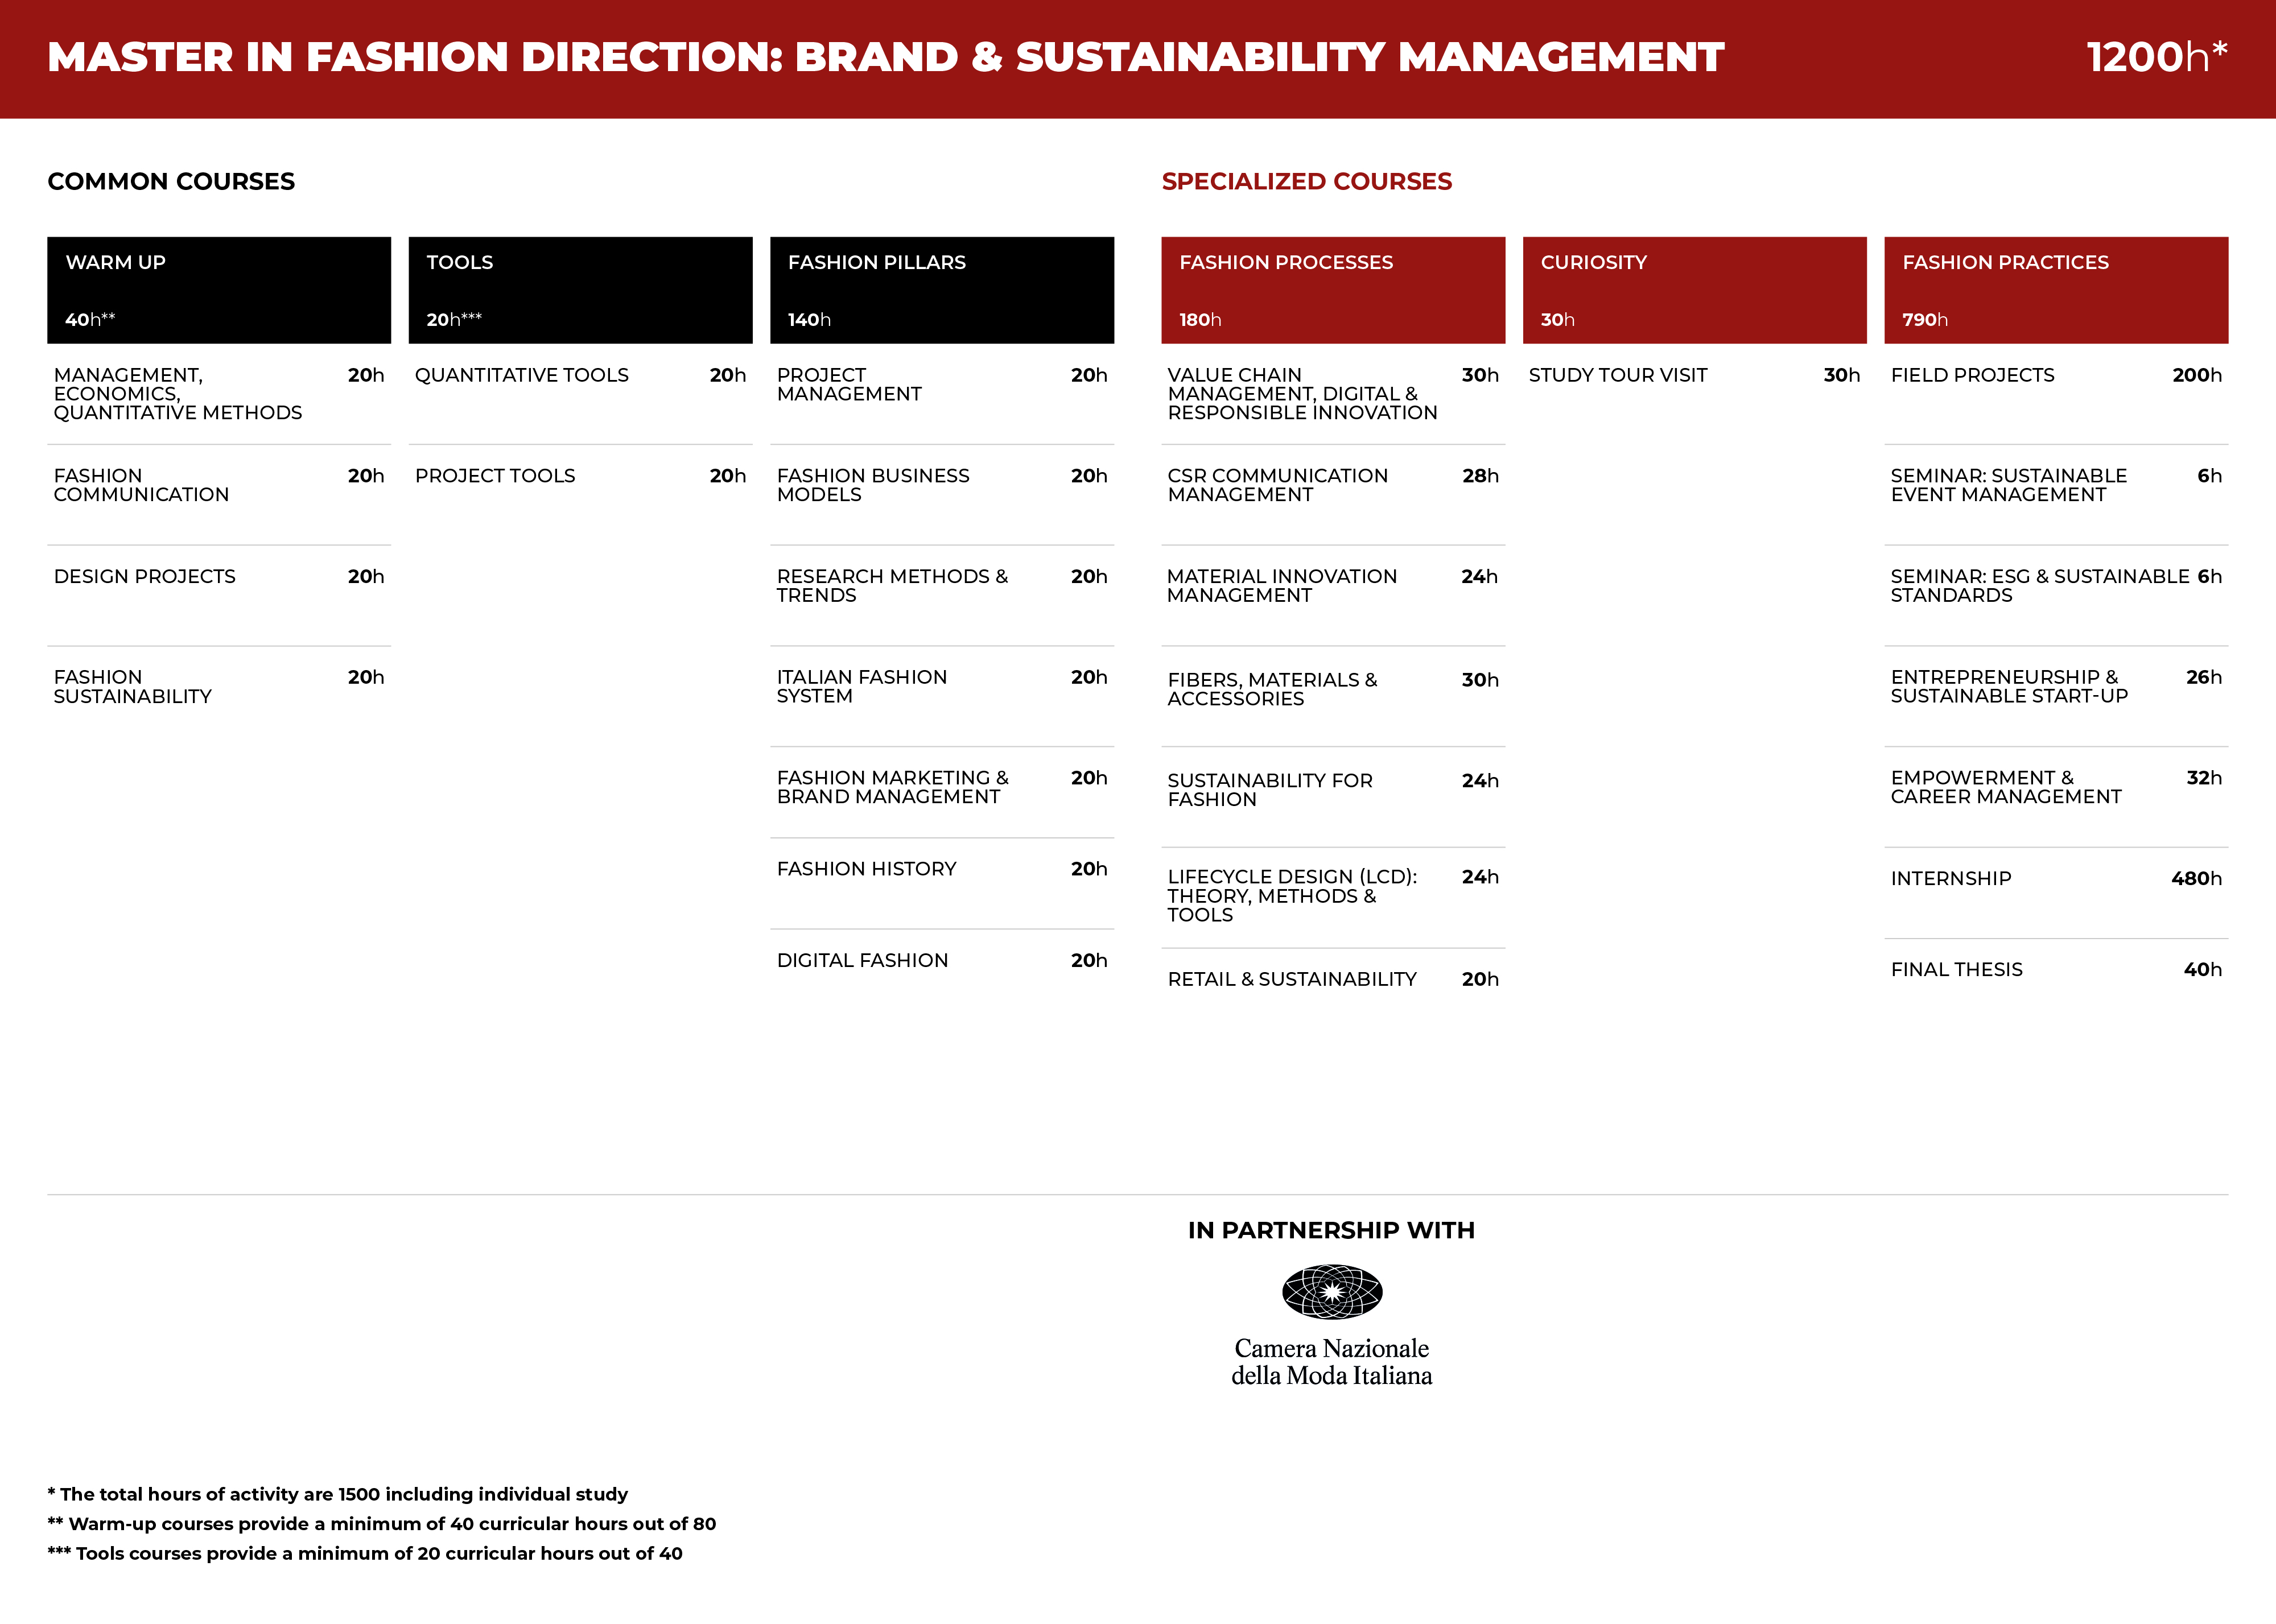Image resolution: width=2276 pixels, height=1624 pixels.
Task: Select Seminar: Sustainable Event Management
Action: (2056, 495)
